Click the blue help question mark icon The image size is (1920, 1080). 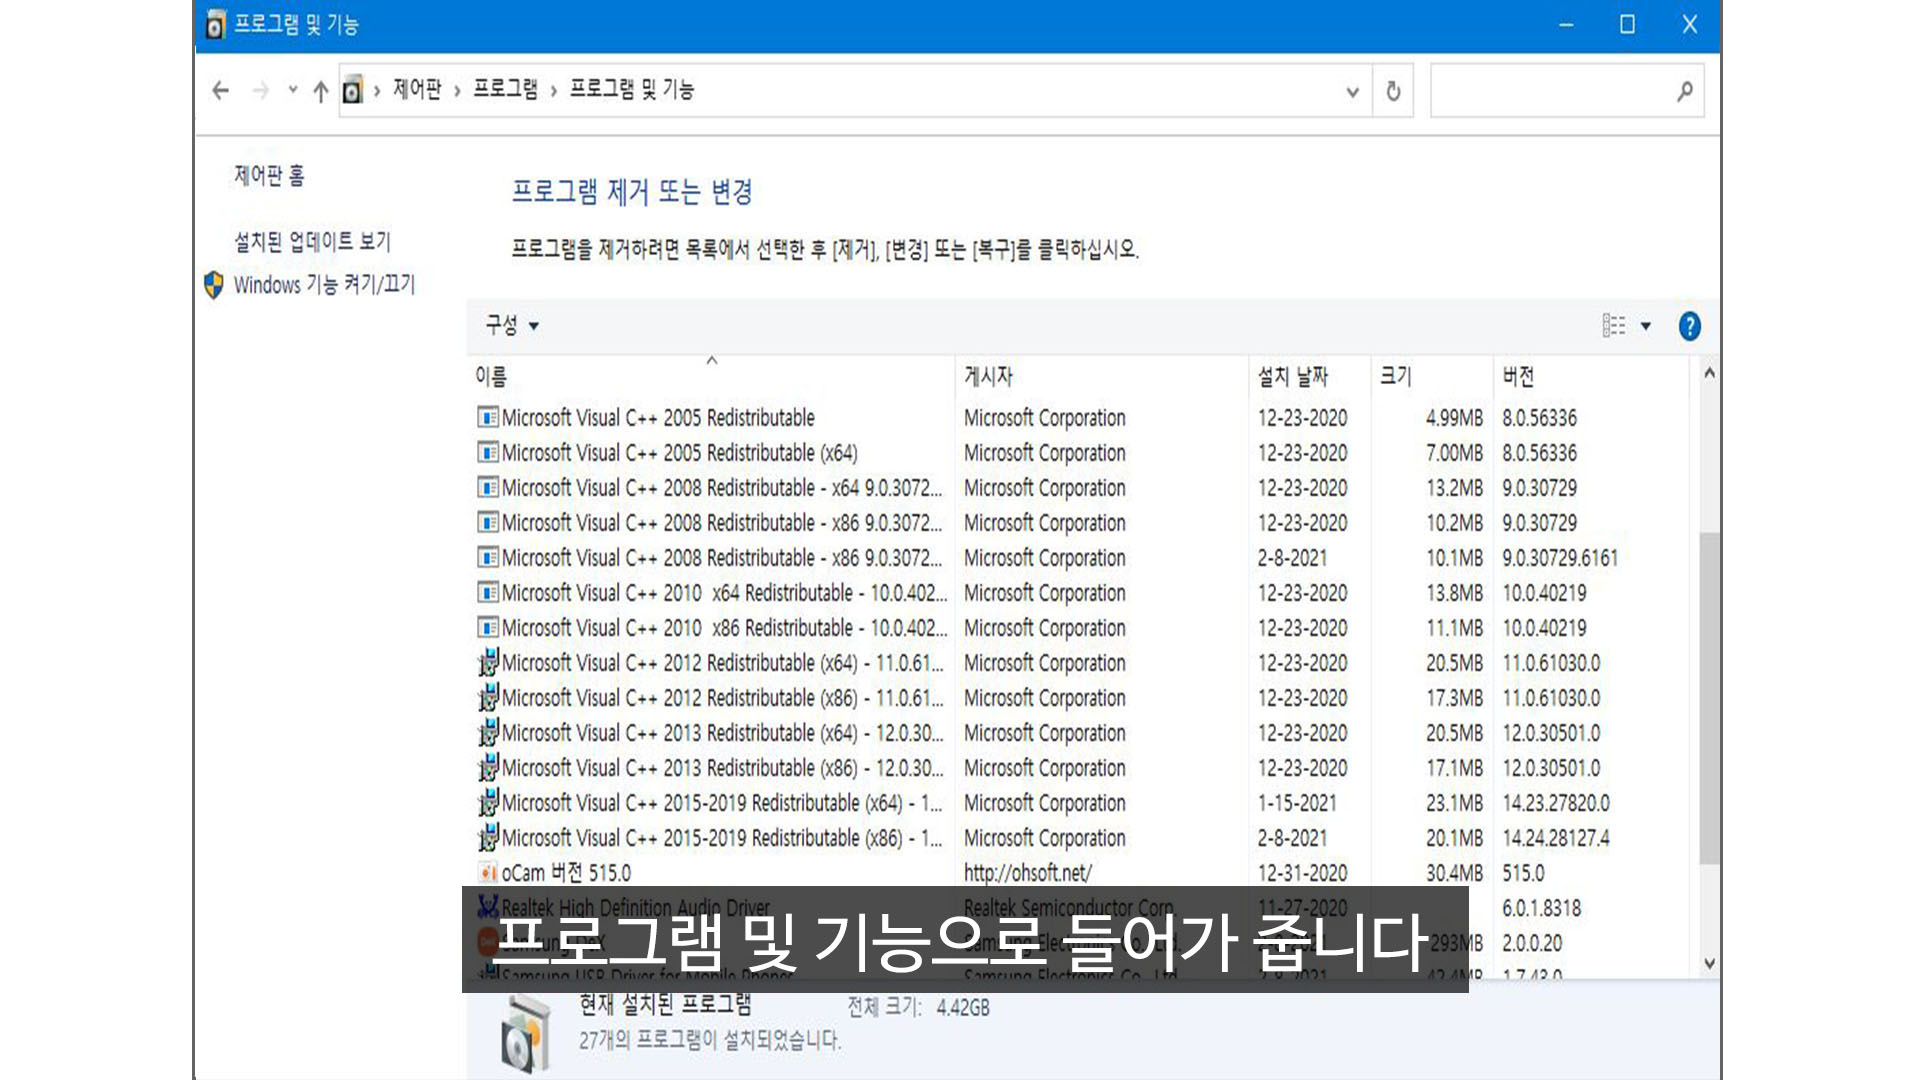1689,326
